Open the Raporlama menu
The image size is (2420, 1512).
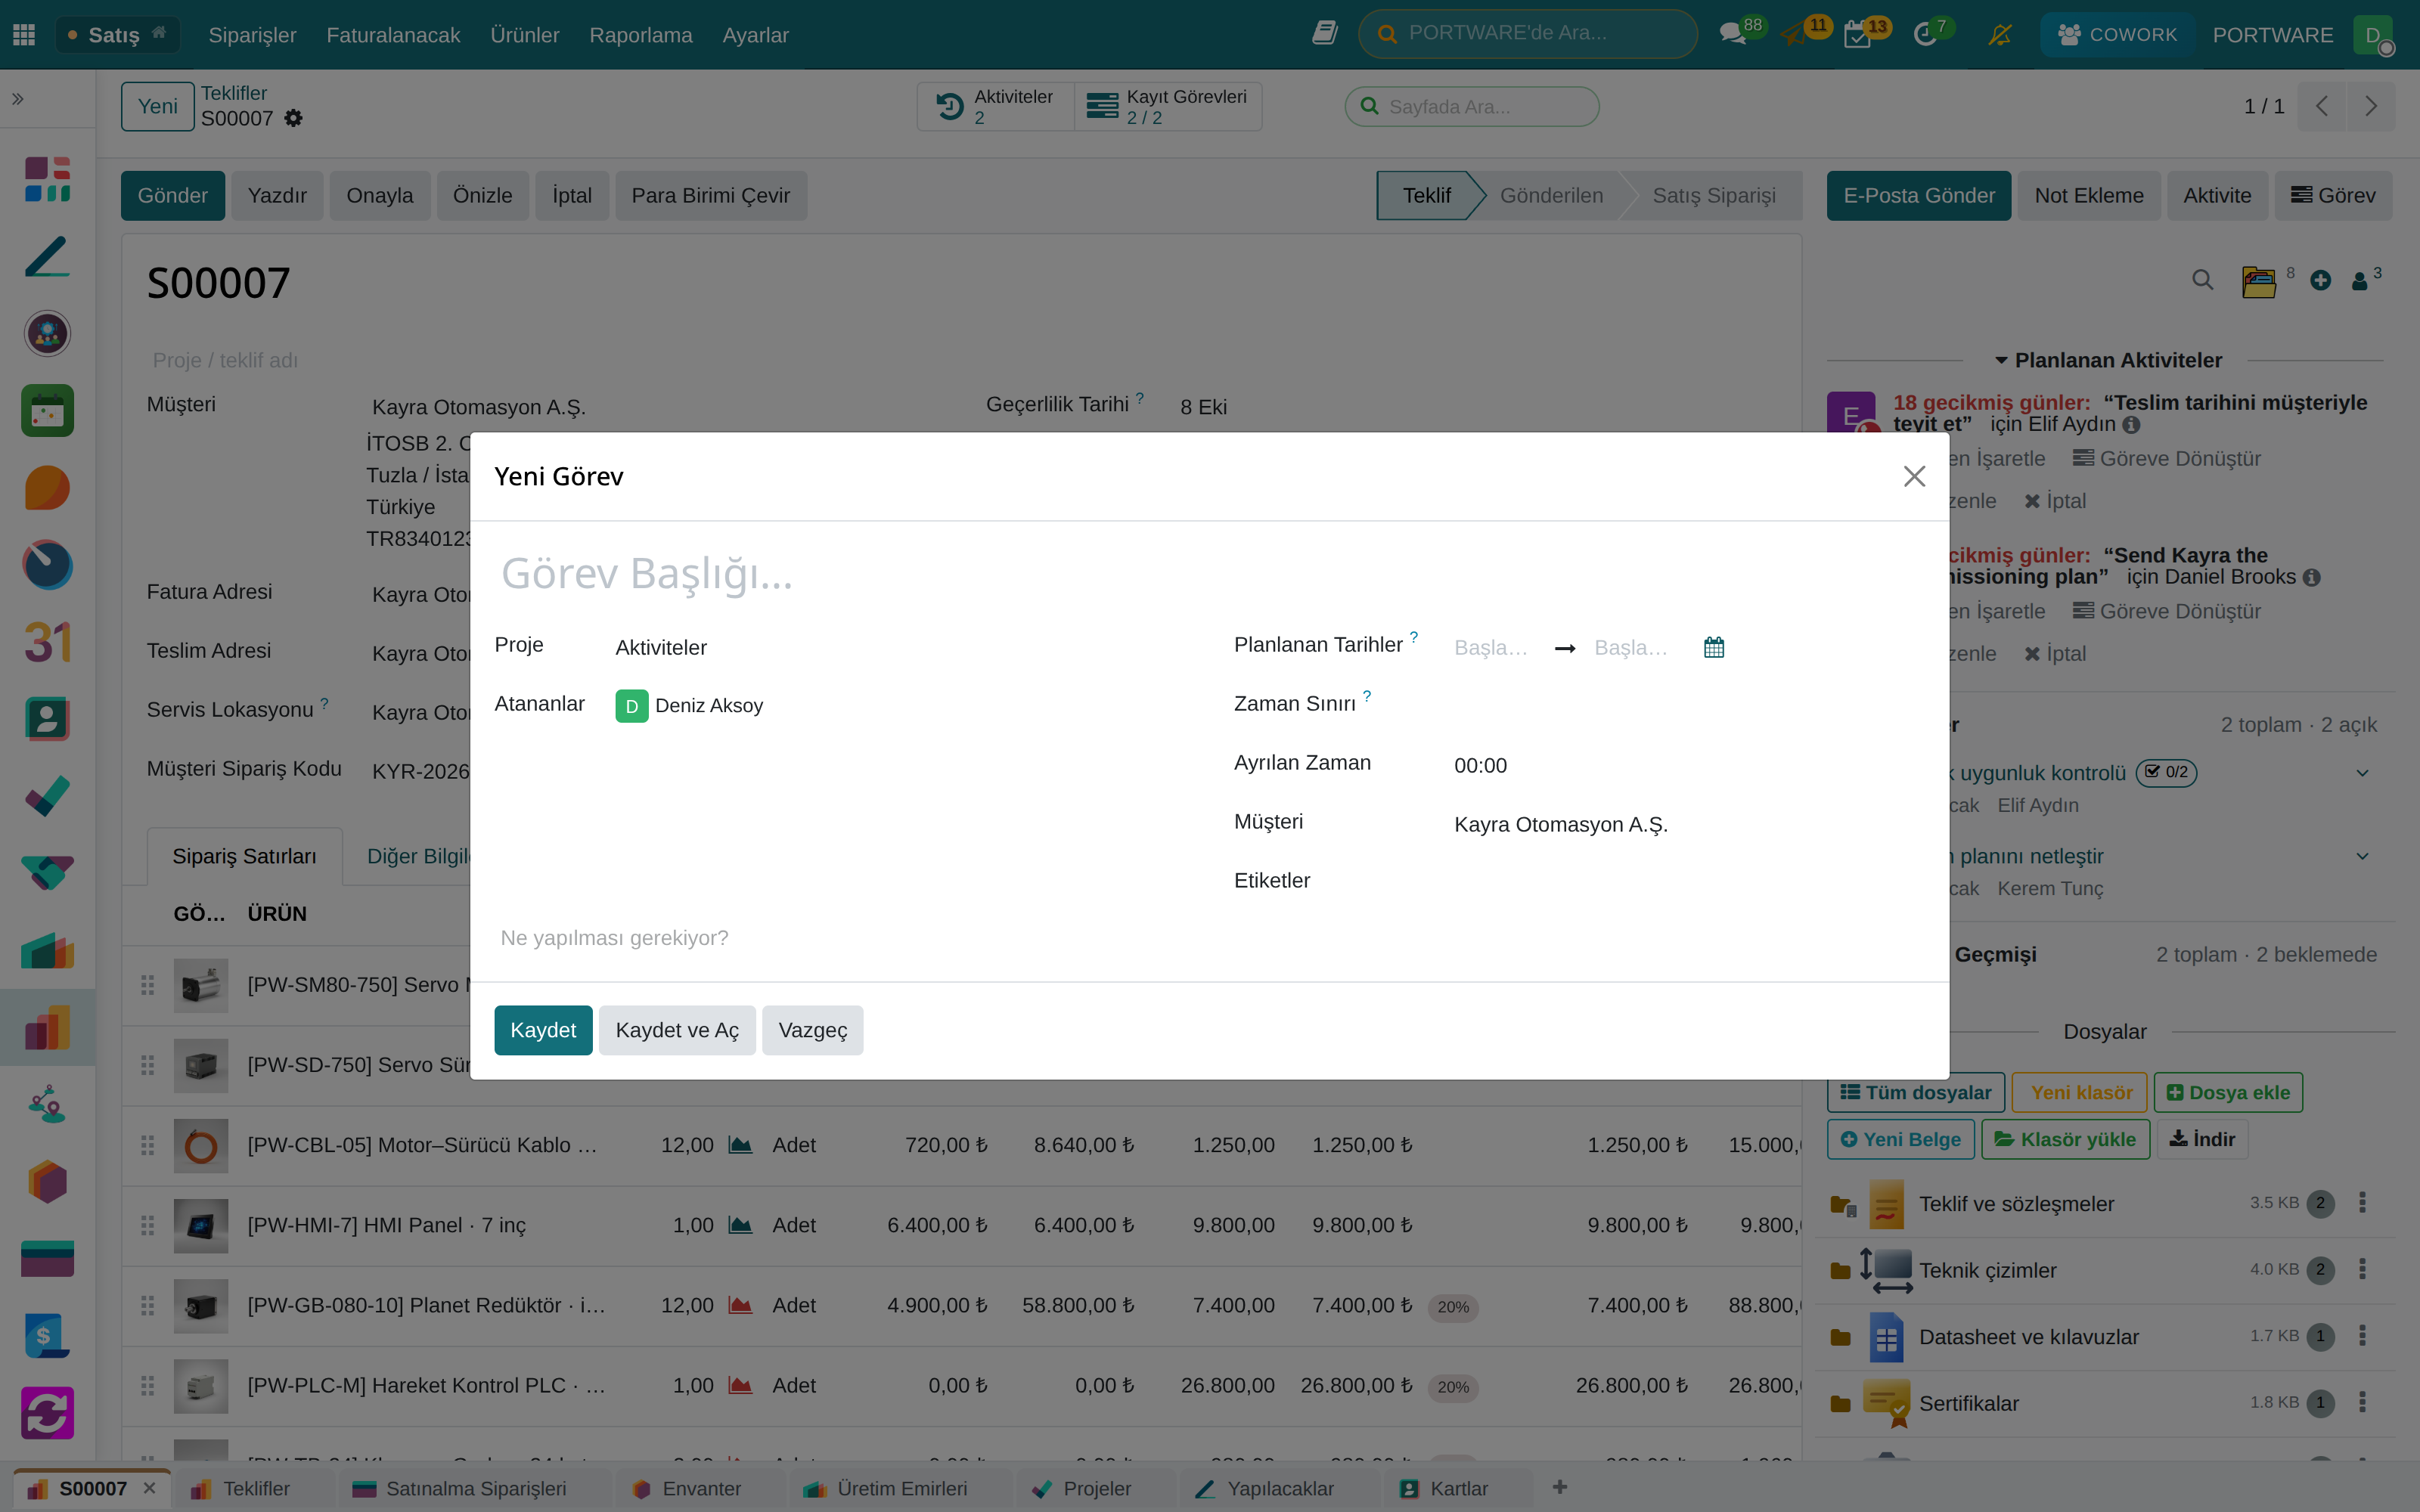tap(640, 35)
